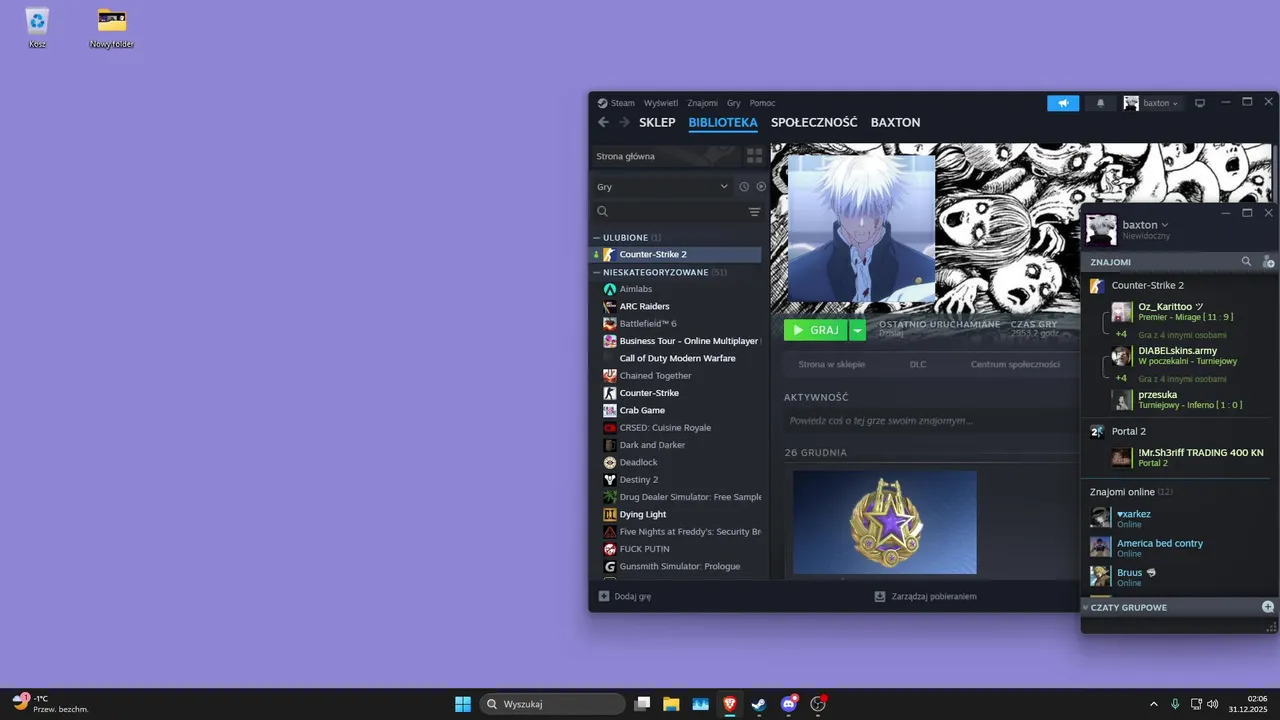Screen dimensions: 1280x720
Task: Open the Recycle Bin on the desktop
Action: pos(38,28)
